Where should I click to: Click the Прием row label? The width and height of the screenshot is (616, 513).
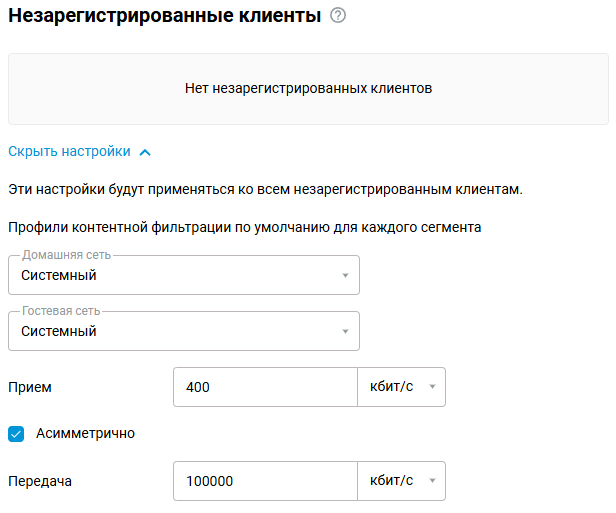[30, 387]
